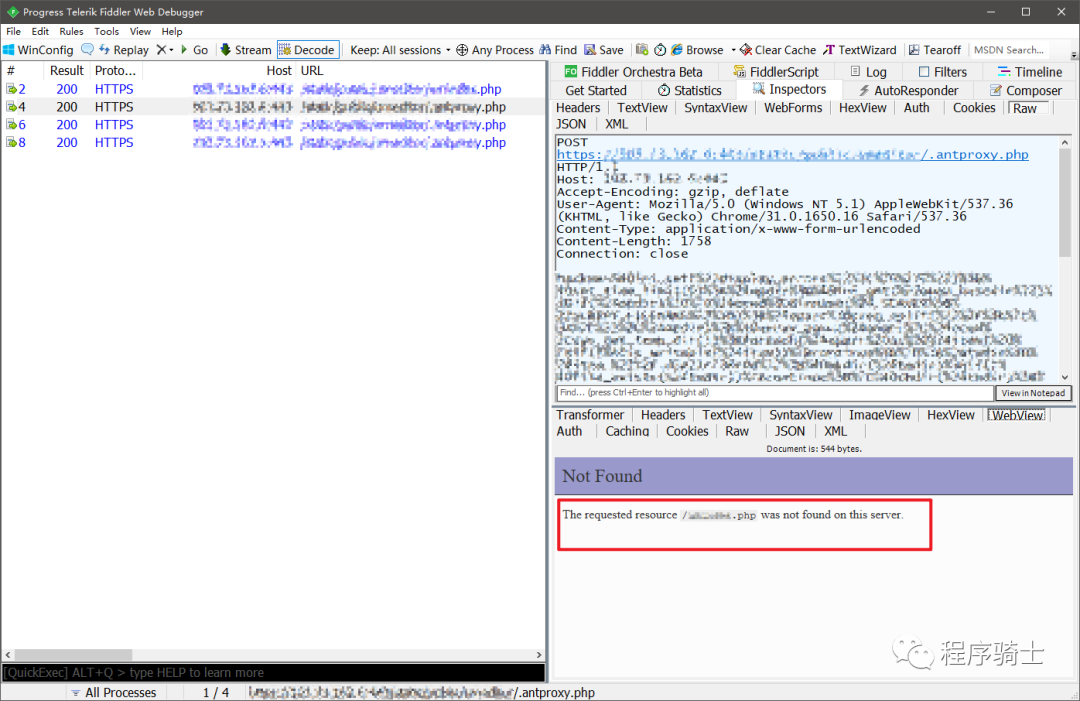Click the Result column header
Screen dimensions: 1080x701
67,70
